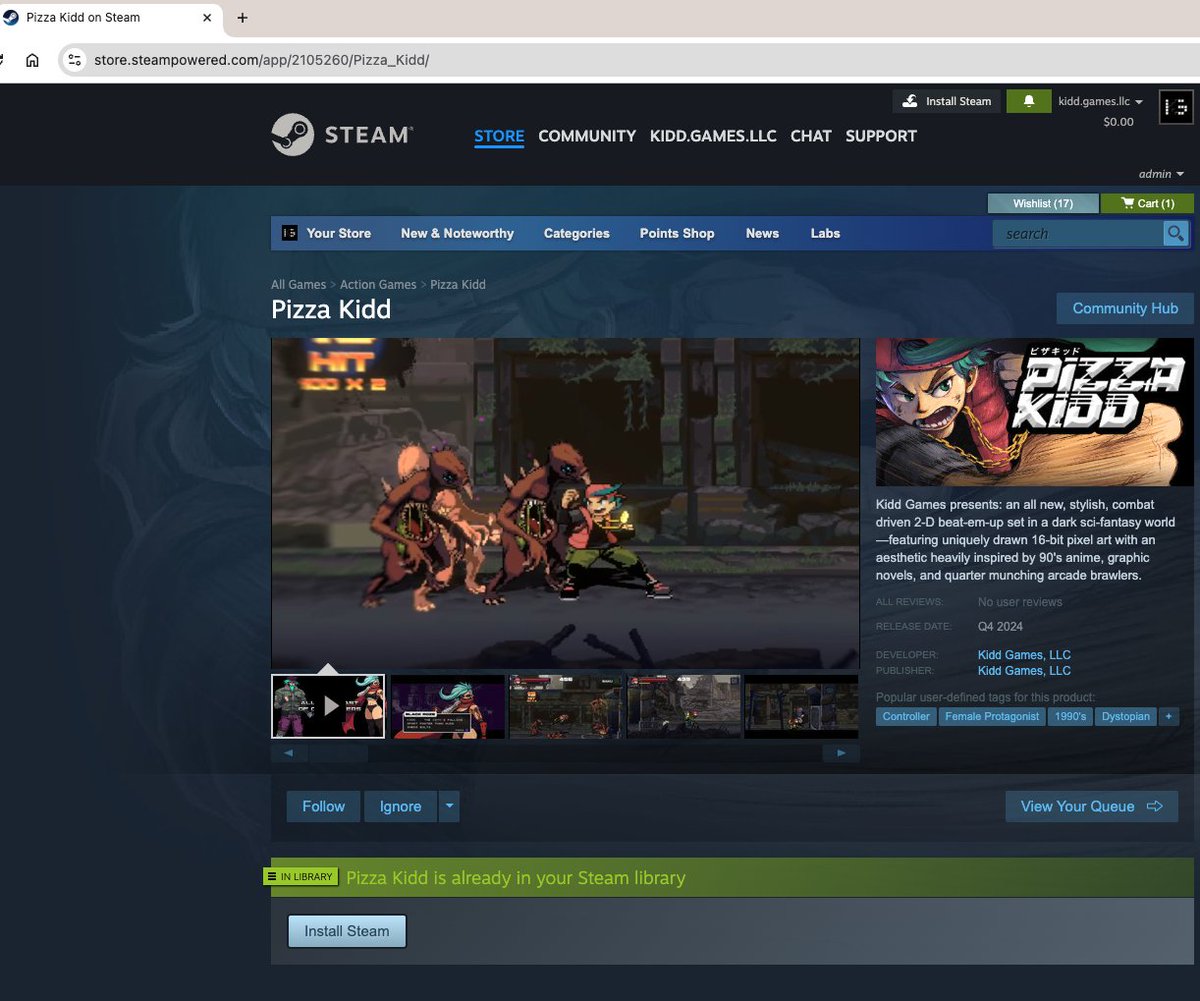The image size is (1200, 1001).
Task: Open Your Store menu
Action: 339,233
